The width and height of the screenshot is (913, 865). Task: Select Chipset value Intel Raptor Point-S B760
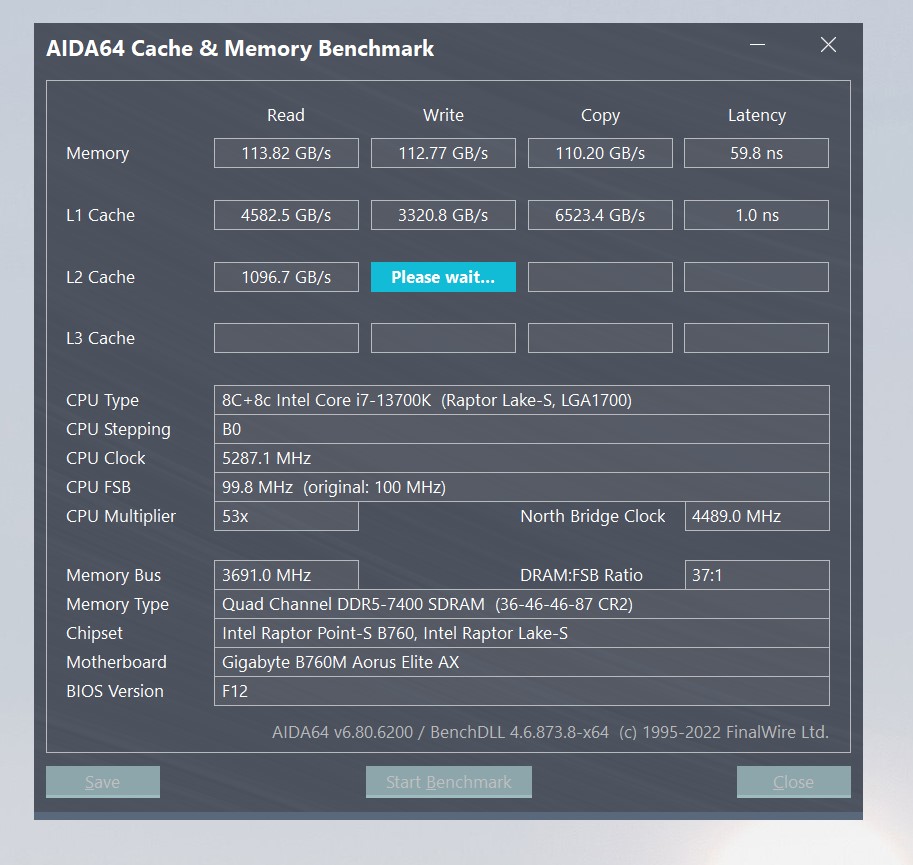[521, 633]
